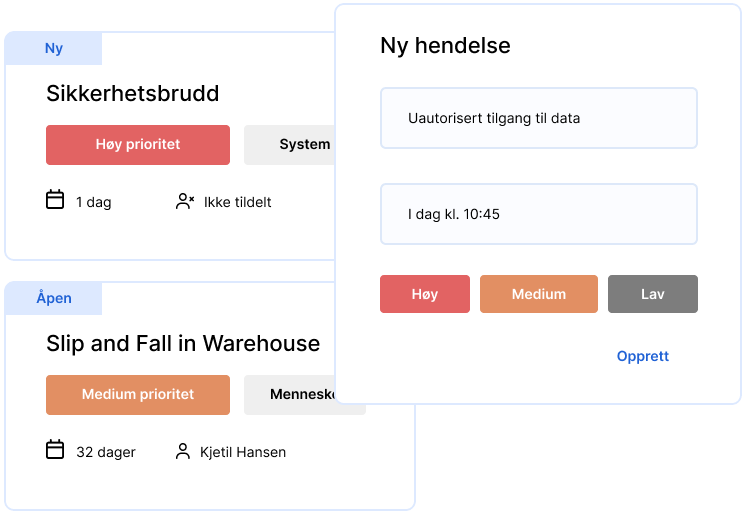Open the Sikkerhetsbrudd incident title
746x514 pixels.
coord(132,94)
